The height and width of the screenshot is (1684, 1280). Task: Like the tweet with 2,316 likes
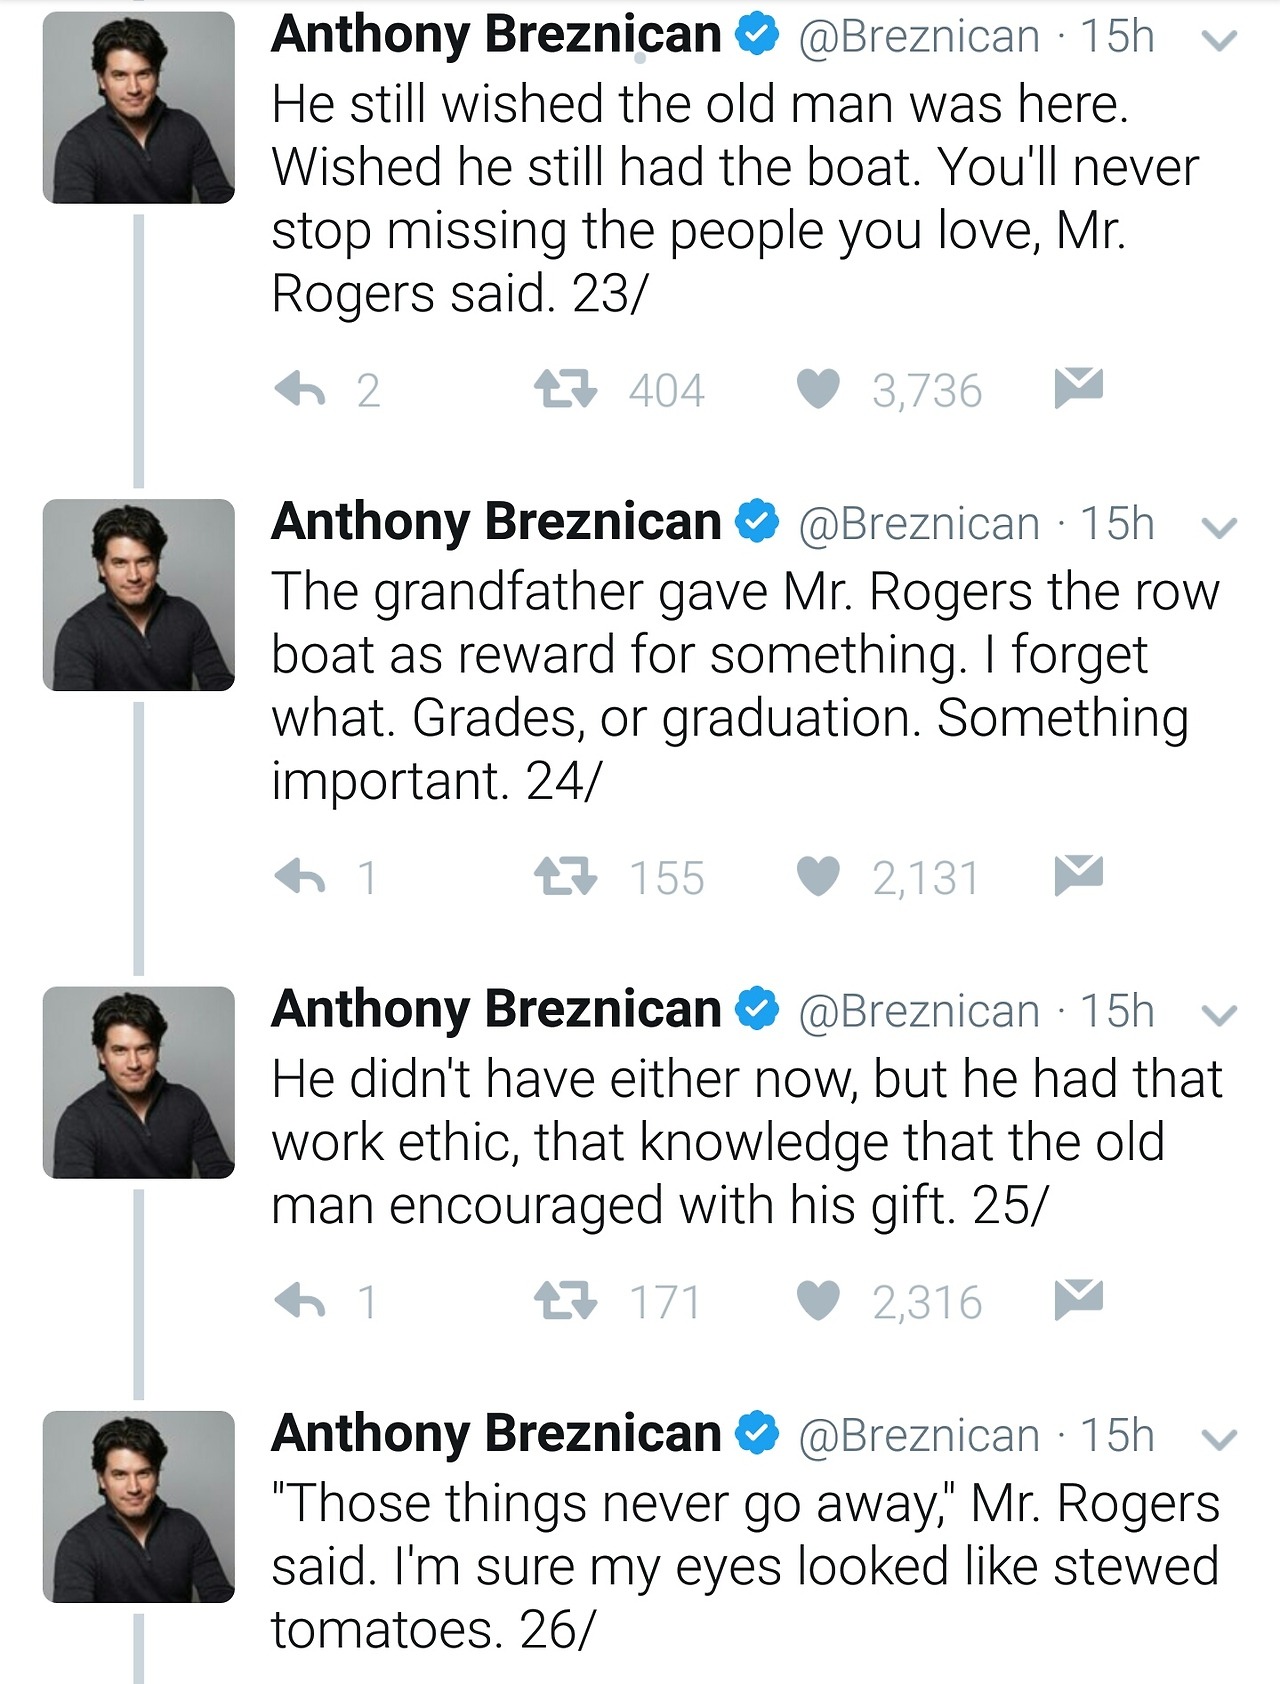(x=818, y=1301)
